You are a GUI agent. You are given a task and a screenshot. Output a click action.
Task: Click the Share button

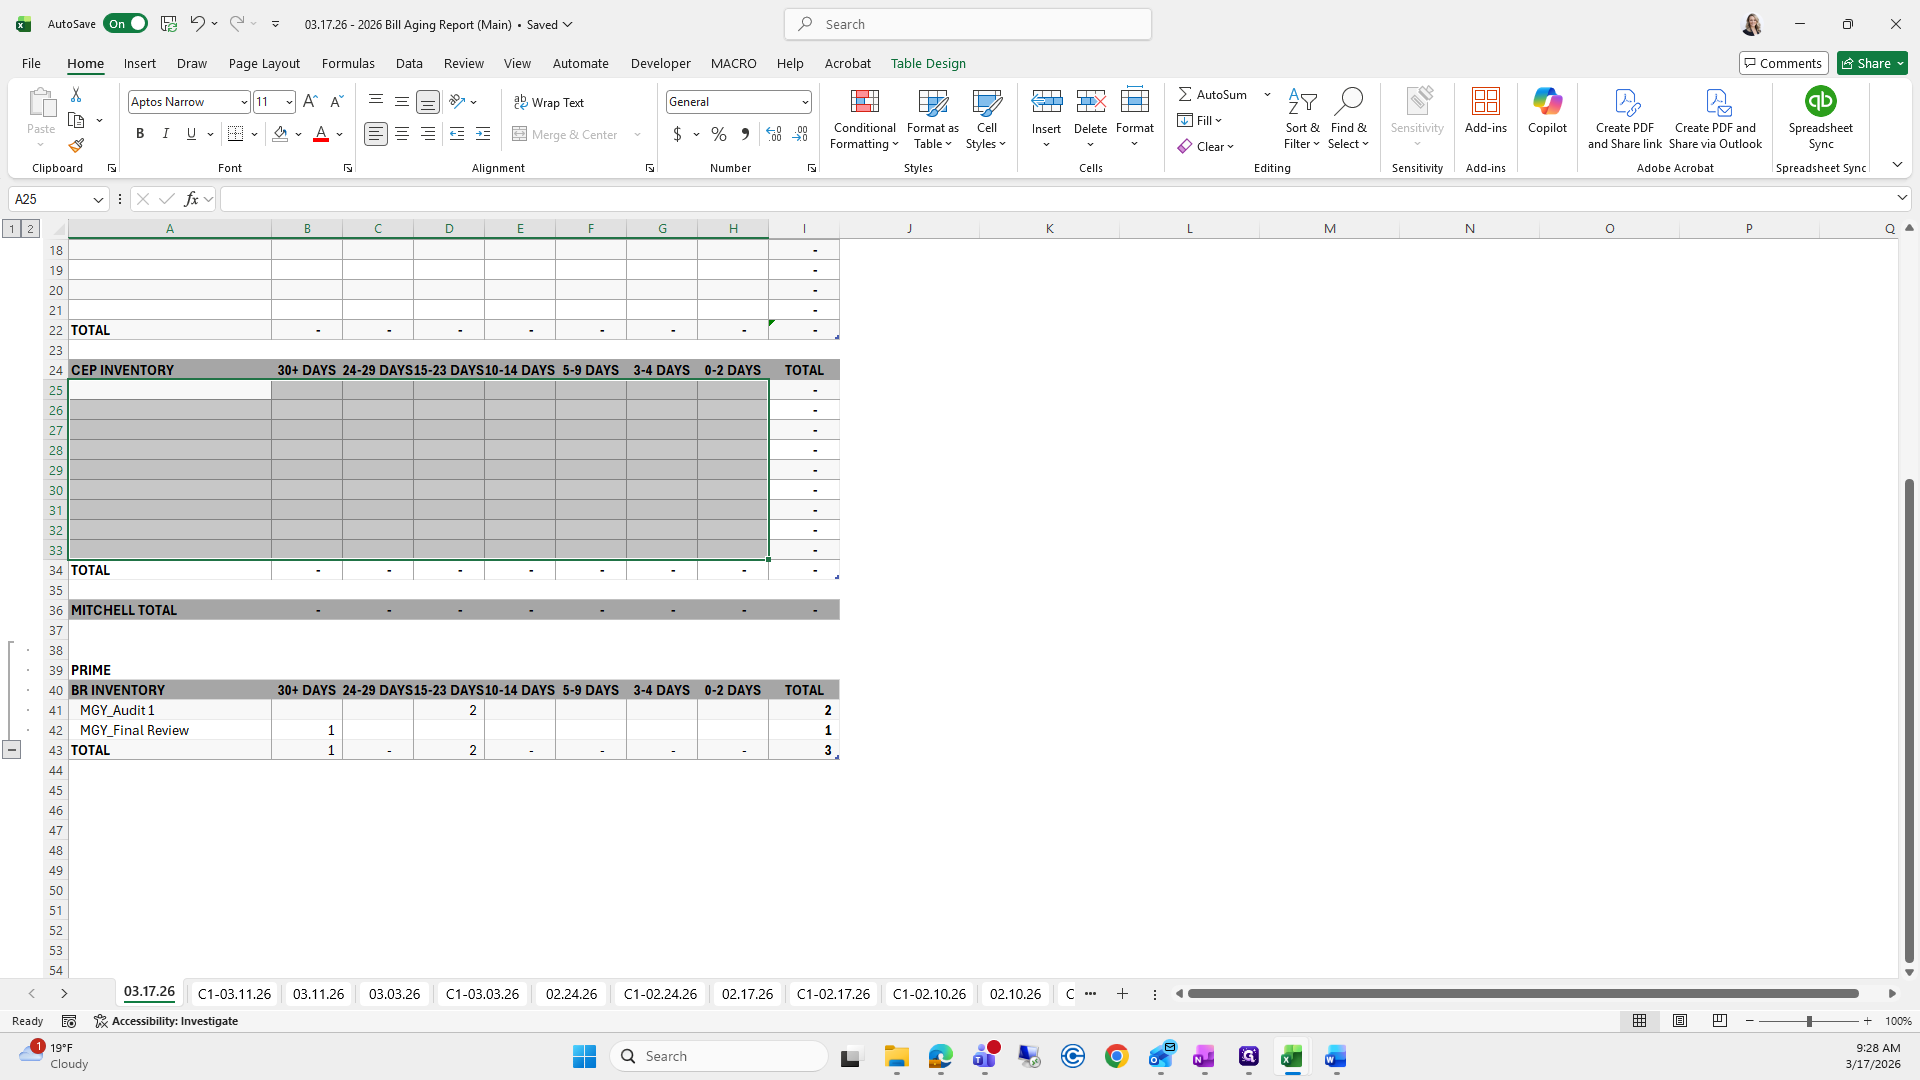click(x=1872, y=63)
